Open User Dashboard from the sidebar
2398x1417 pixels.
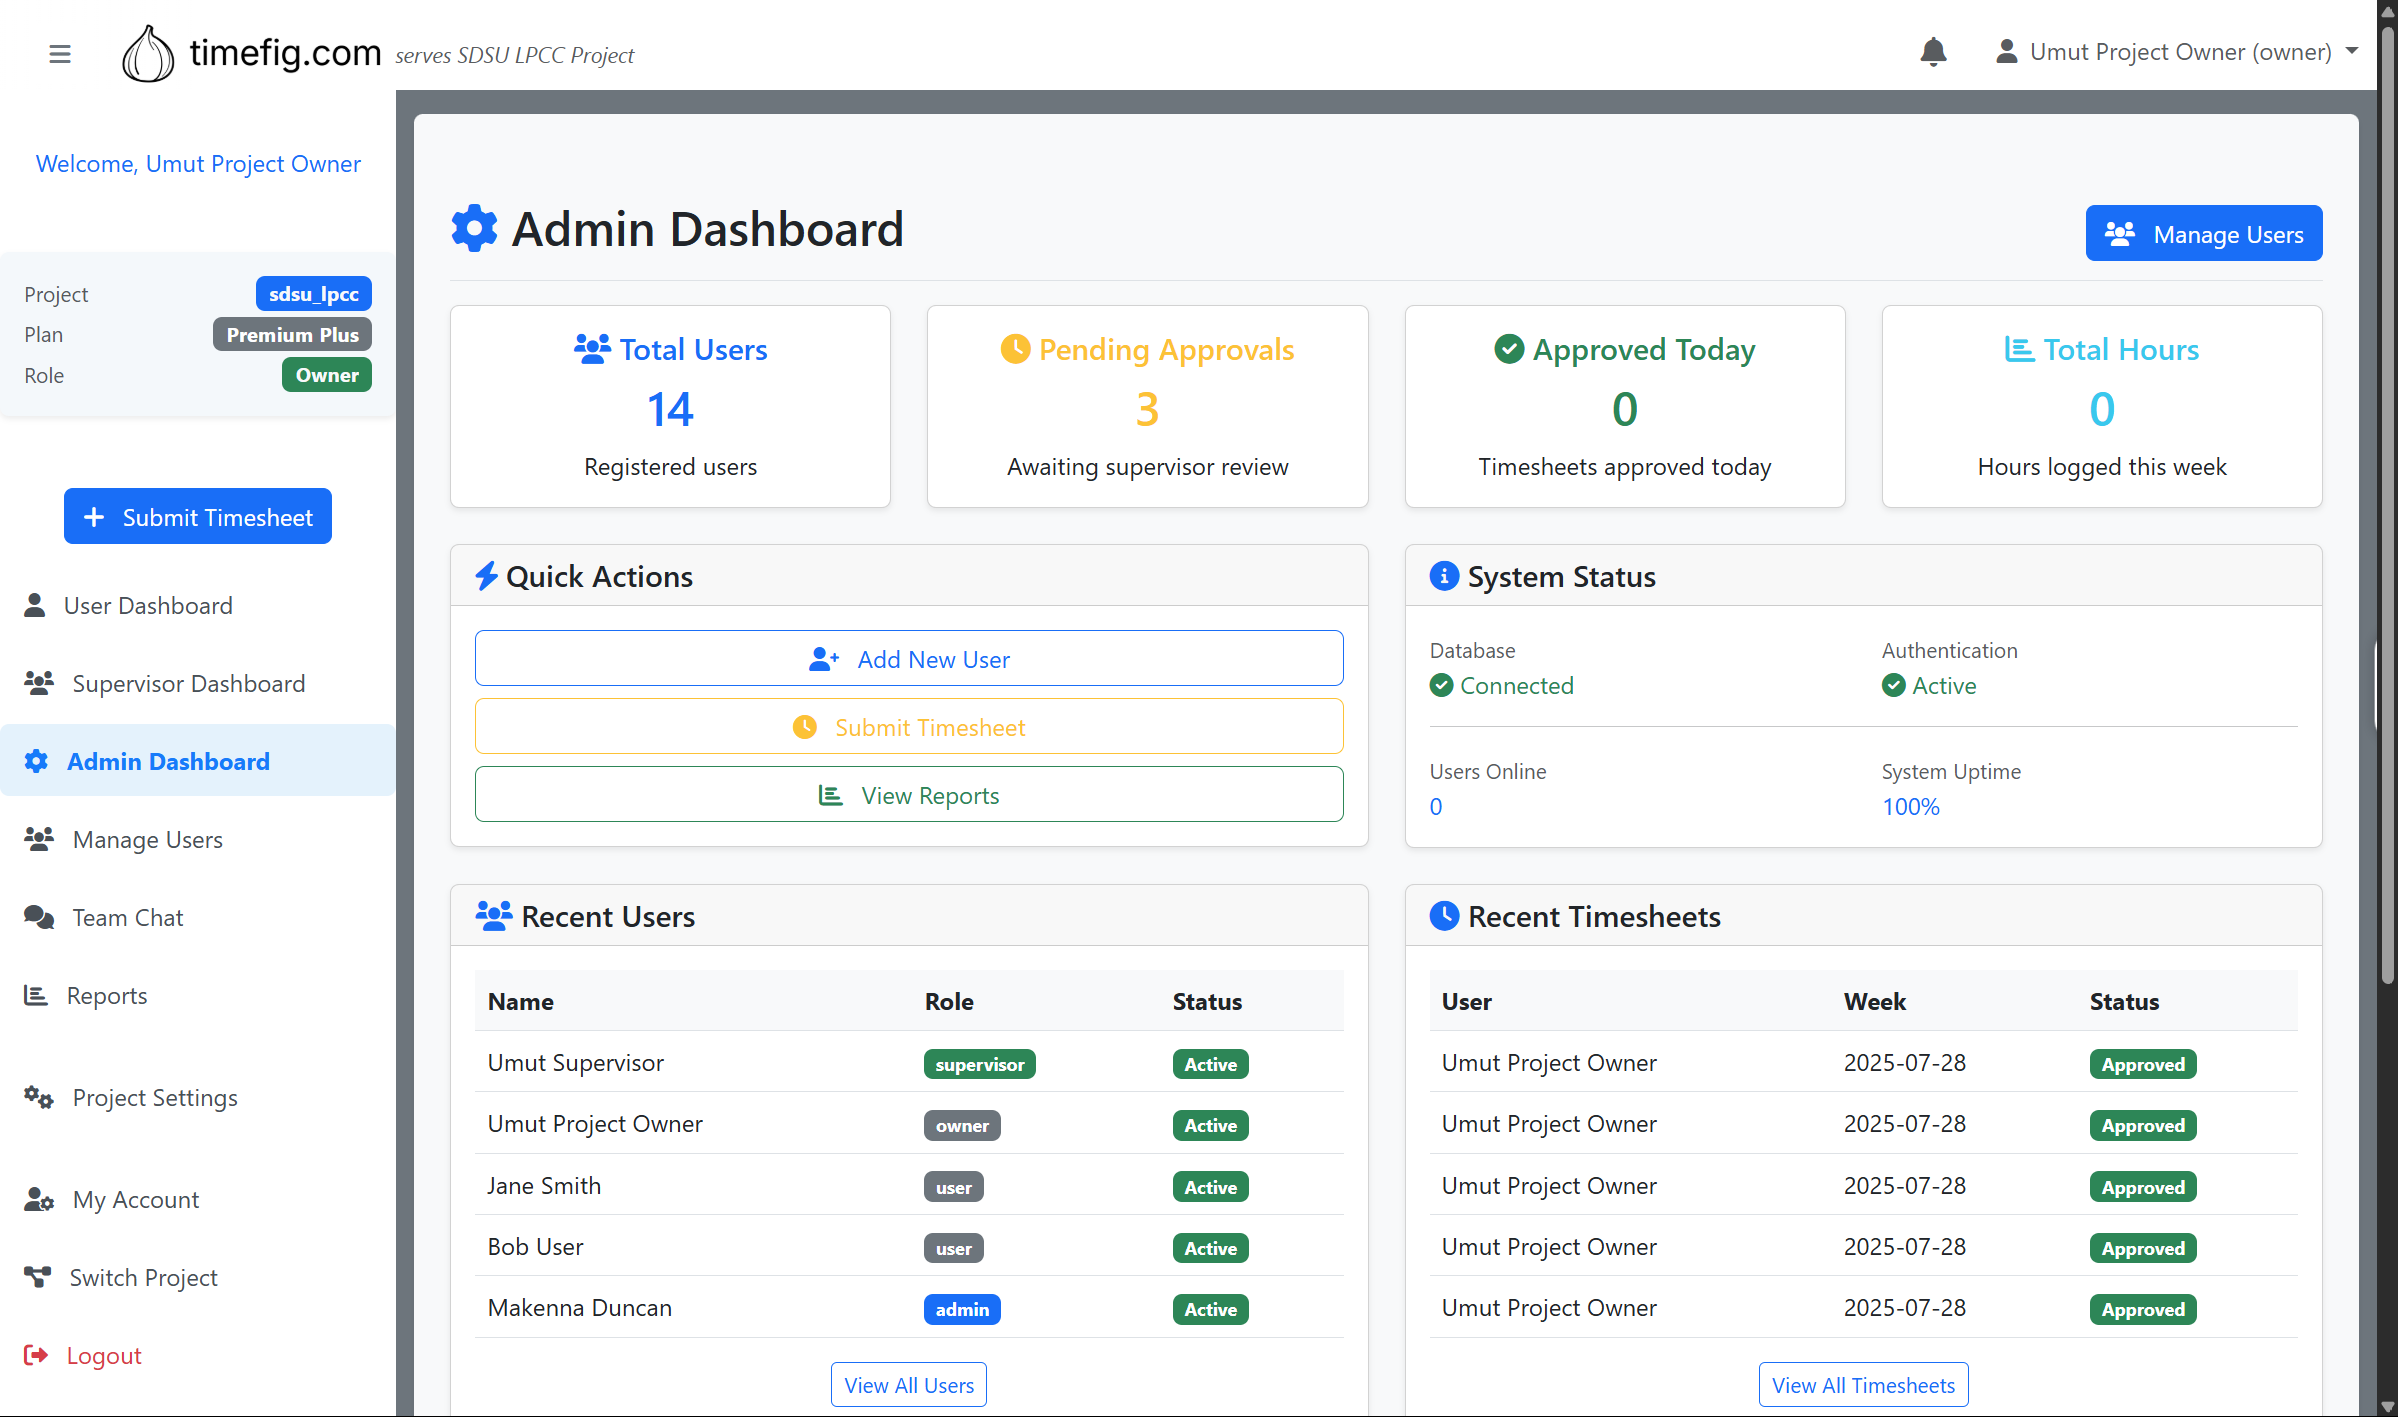click(x=148, y=605)
